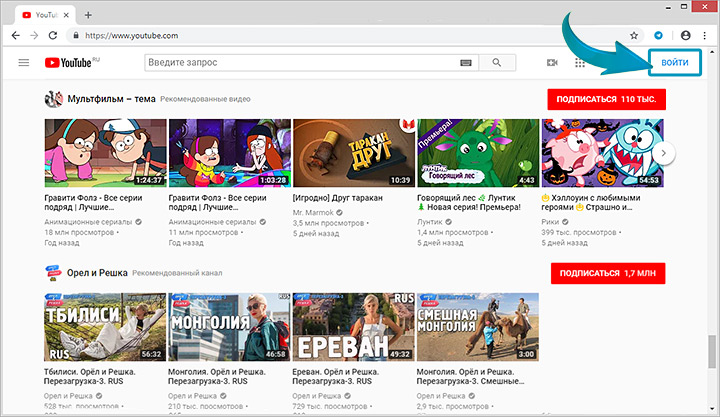Click the ВОЙТИ sign-in button
720x417 pixels.
(x=675, y=62)
